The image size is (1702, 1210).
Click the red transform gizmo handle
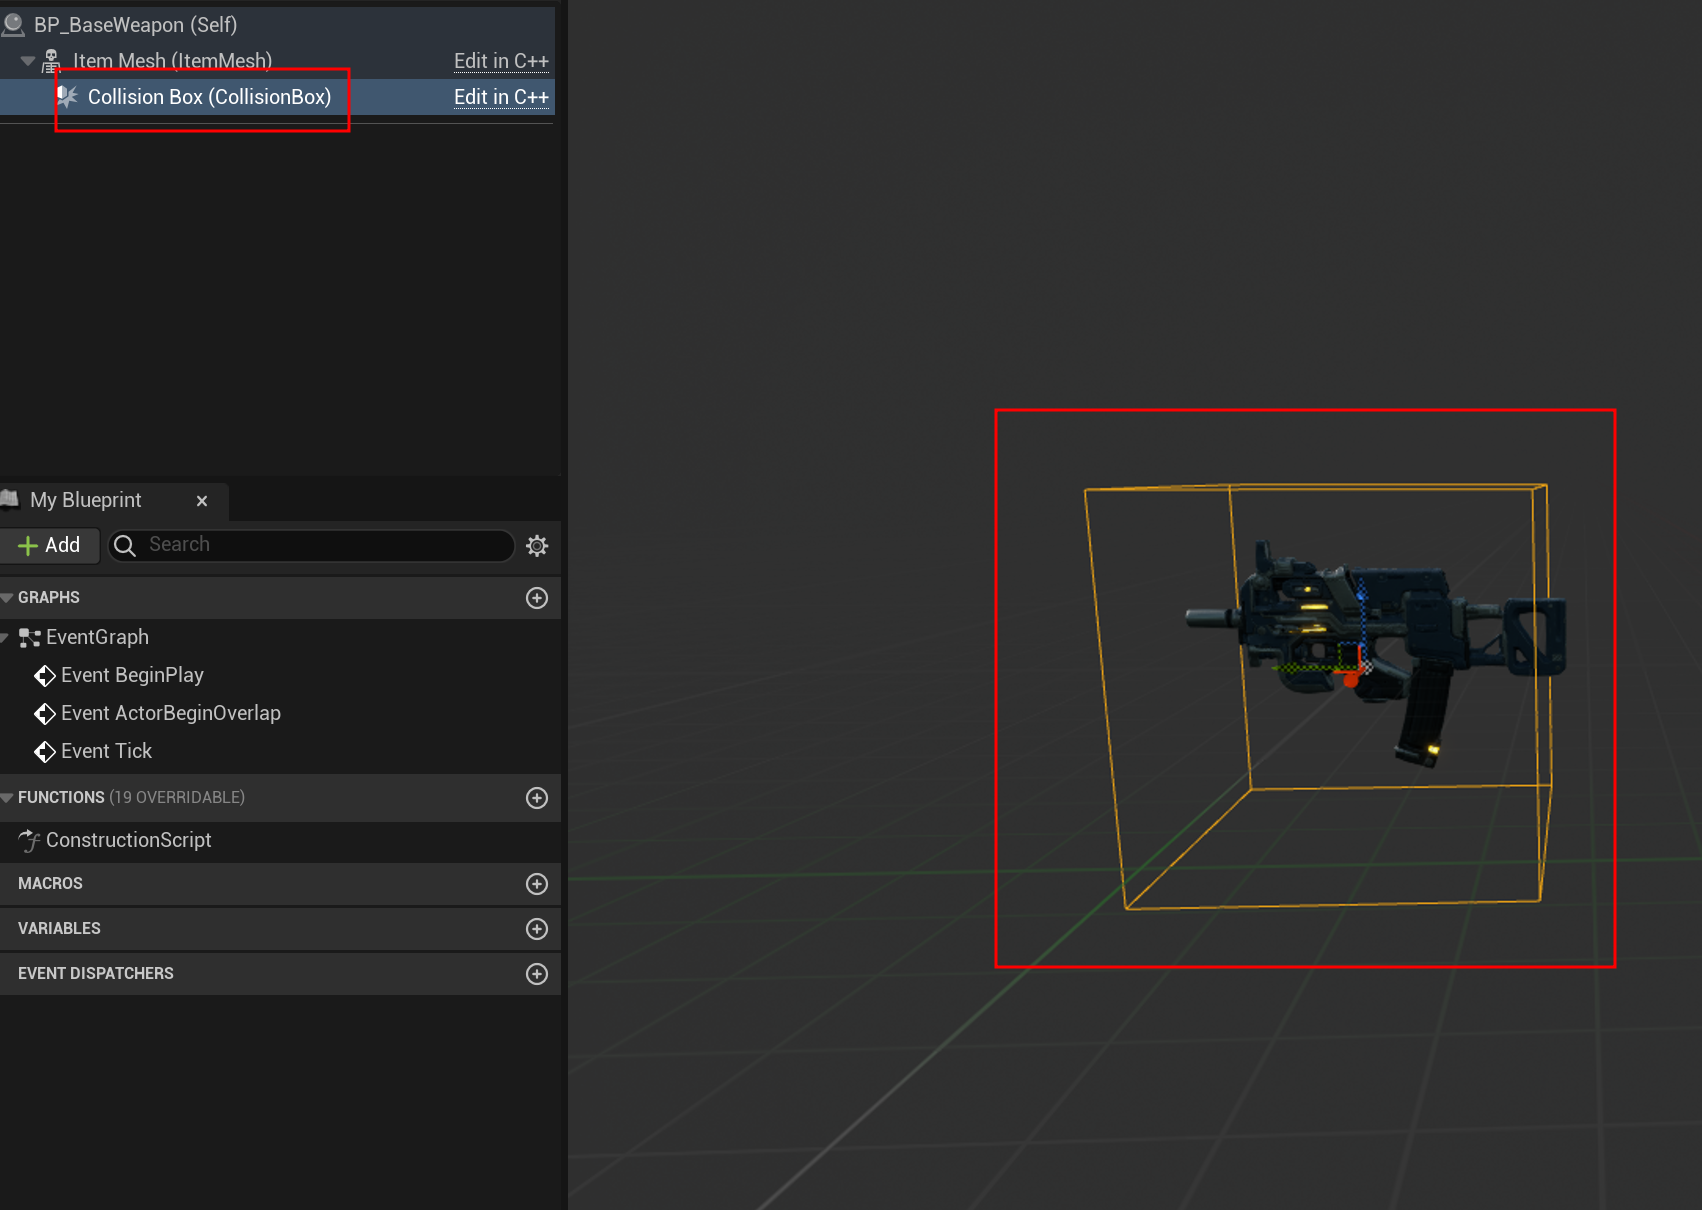(1351, 680)
